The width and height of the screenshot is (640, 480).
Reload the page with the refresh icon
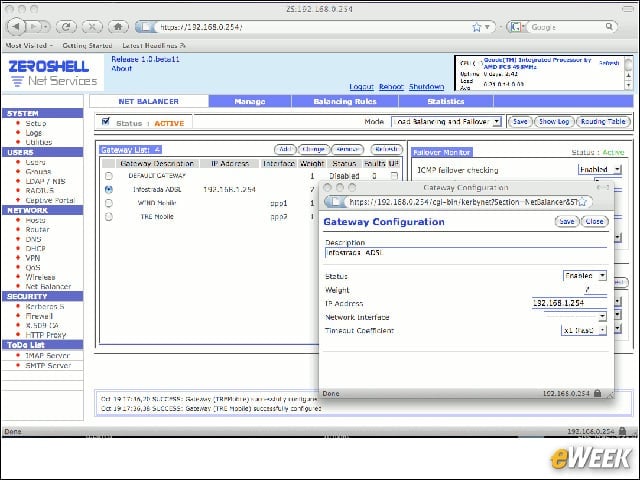[66, 27]
